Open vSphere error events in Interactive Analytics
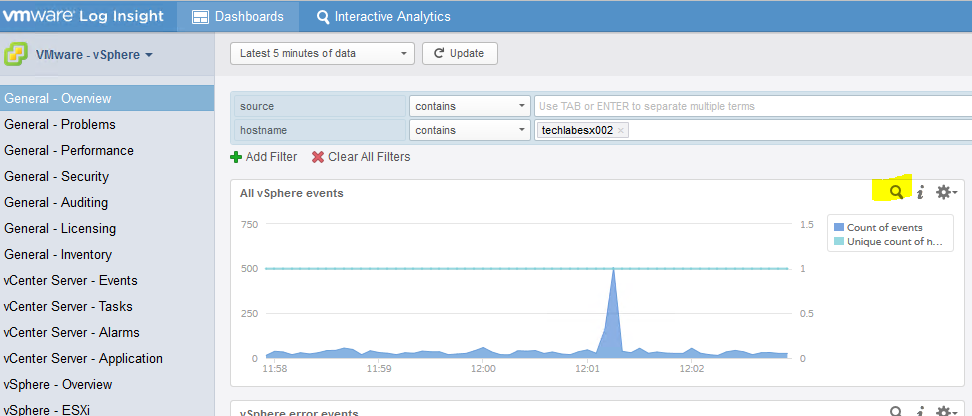Screen dimensions: 972x416 896,411
